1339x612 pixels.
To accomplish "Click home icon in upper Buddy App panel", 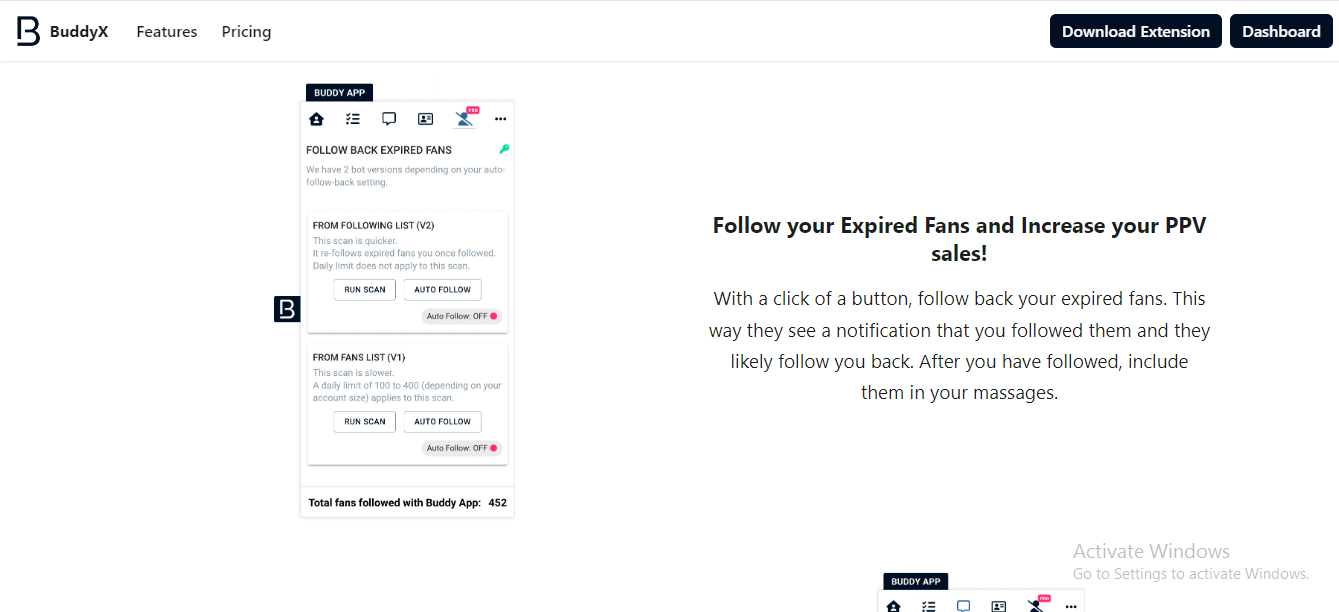I will (317, 119).
